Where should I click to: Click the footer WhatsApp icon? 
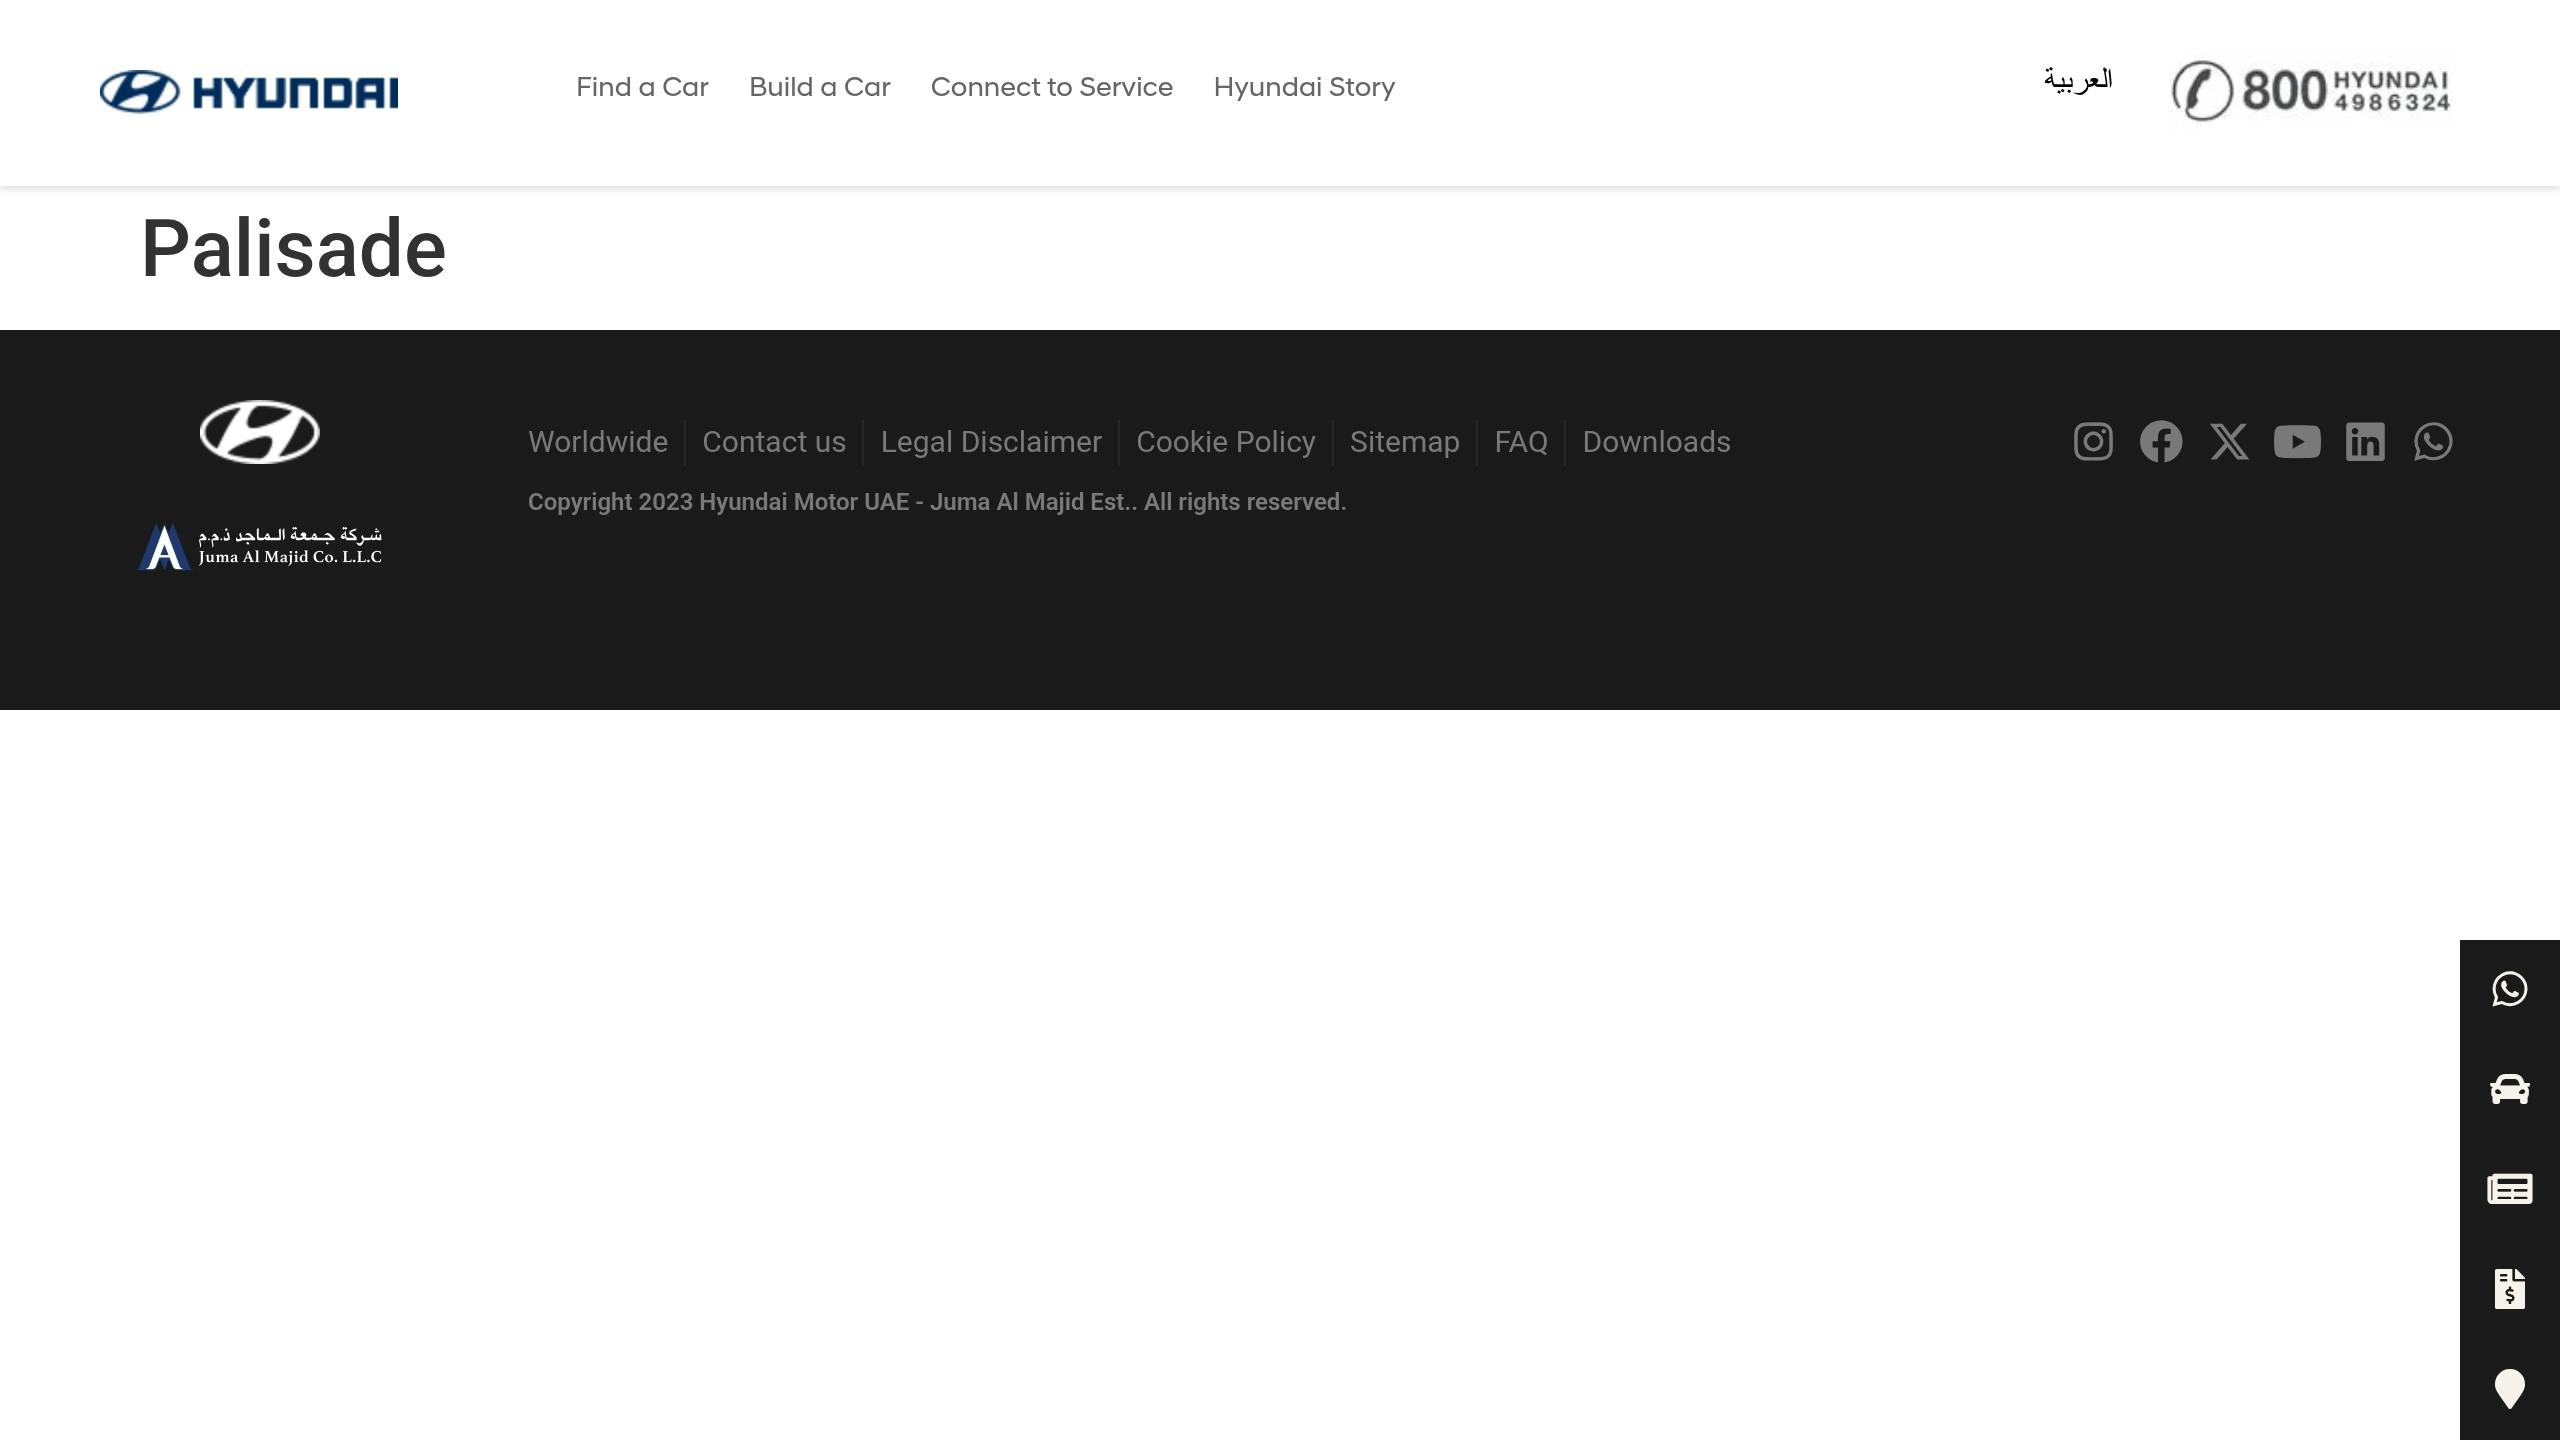point(2433,441)
